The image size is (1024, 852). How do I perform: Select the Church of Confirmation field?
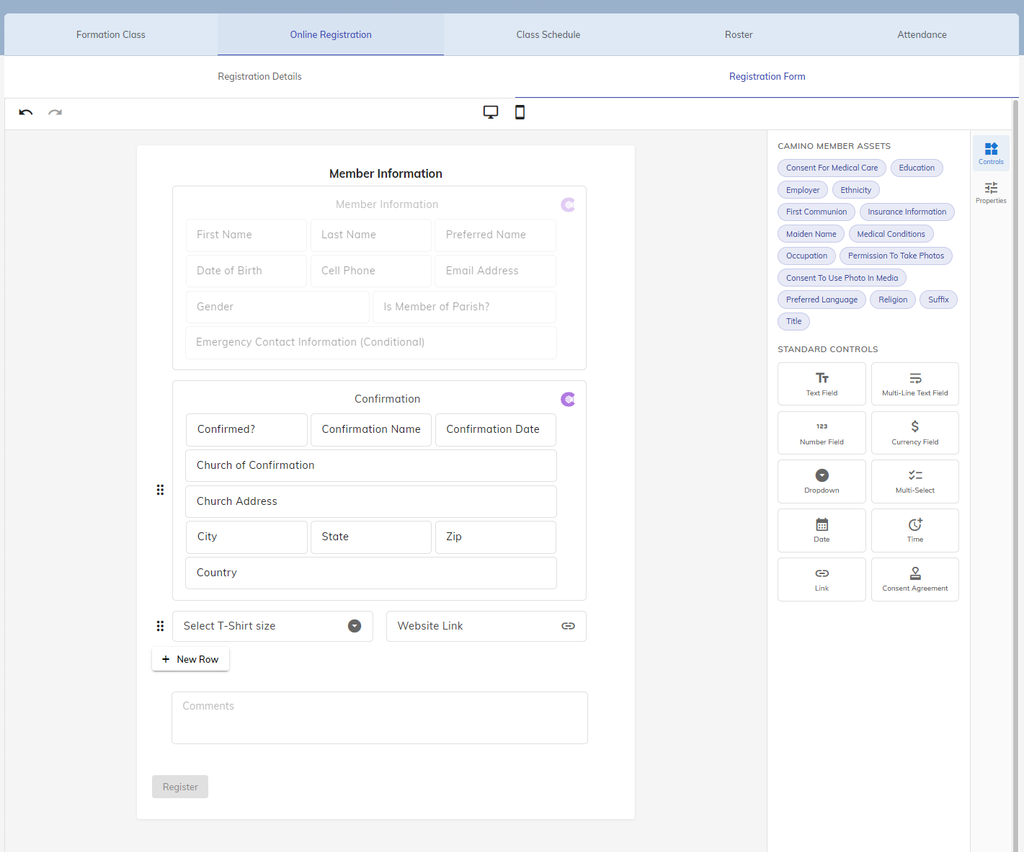[x=371, y=465]
